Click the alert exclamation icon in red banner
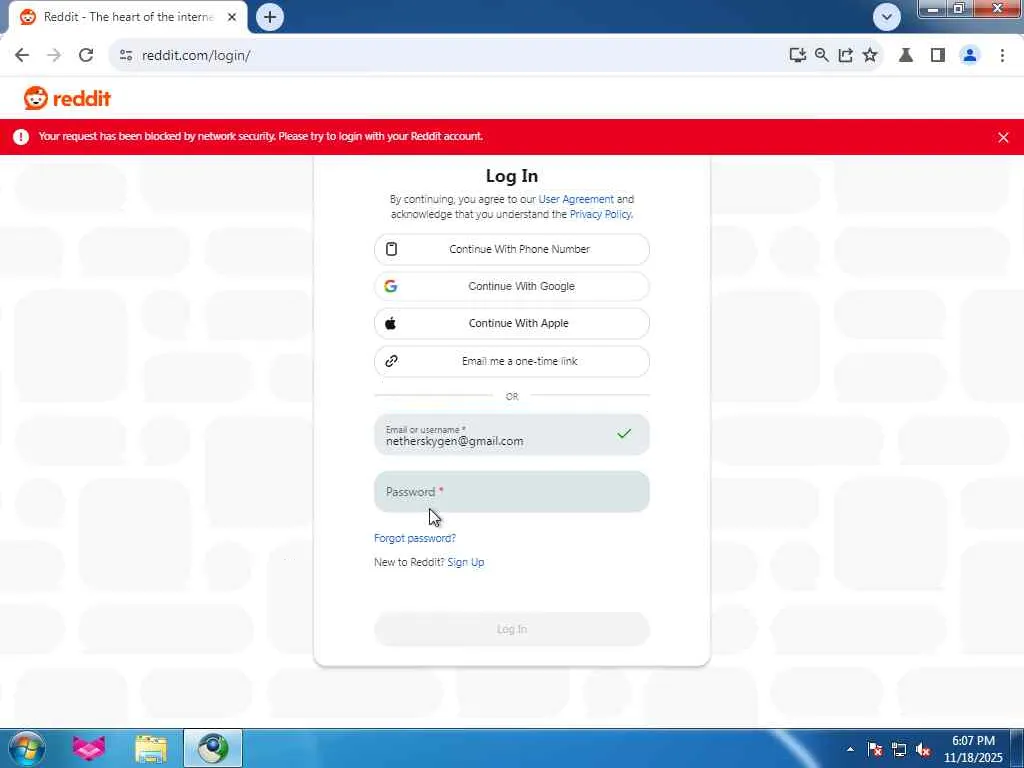Screen dimensions: 1024x768 [21, 136]
